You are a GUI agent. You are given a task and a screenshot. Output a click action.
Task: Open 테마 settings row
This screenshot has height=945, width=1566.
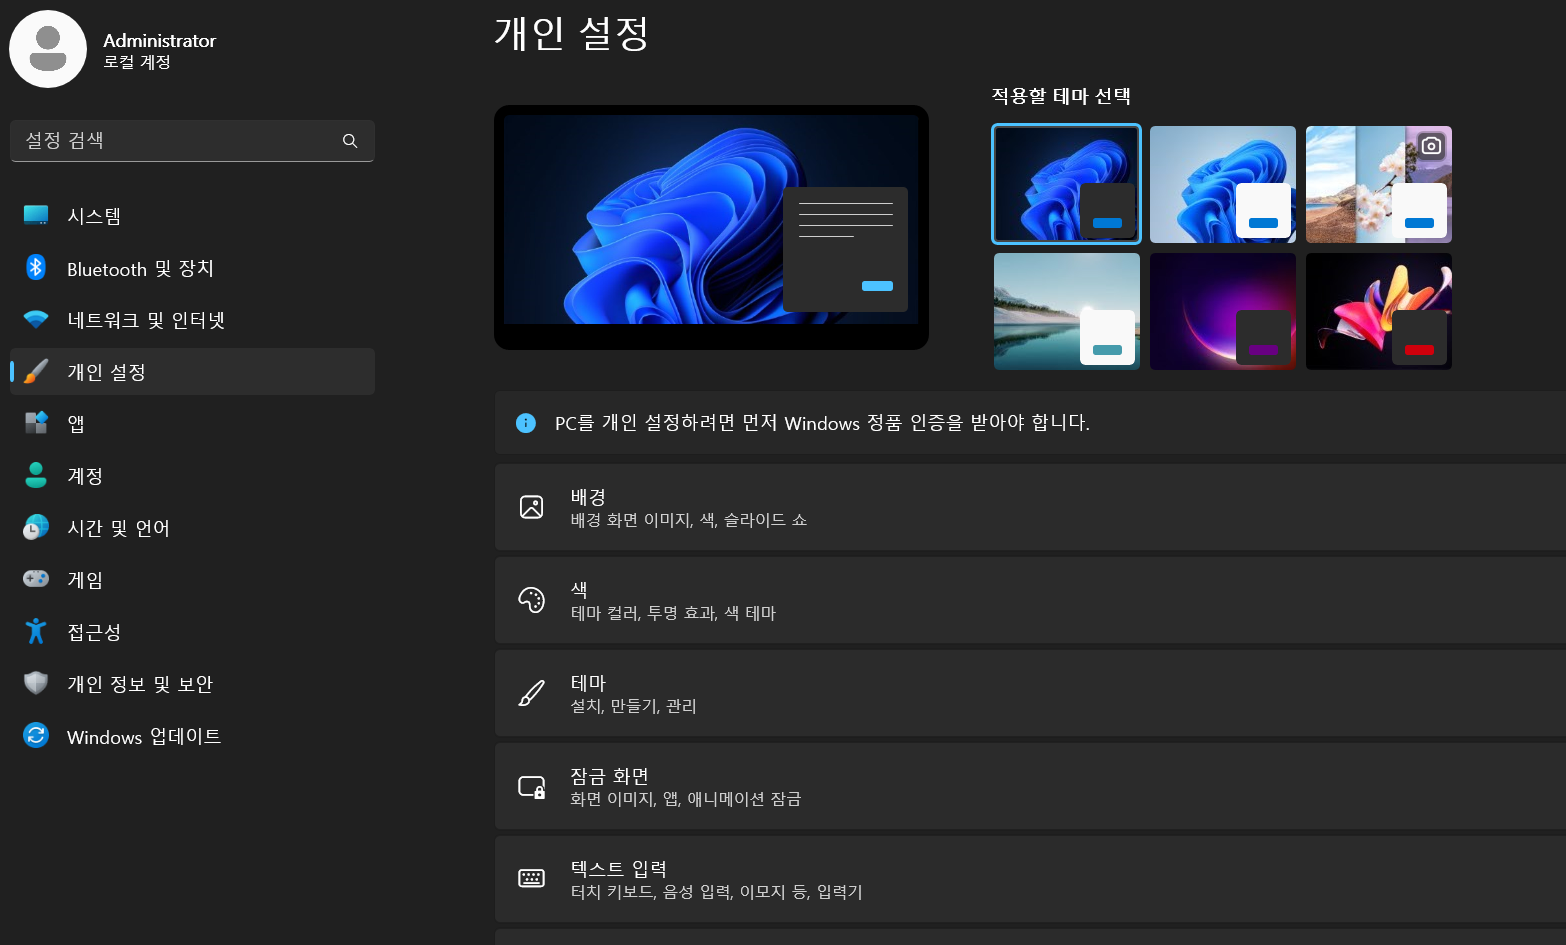[1030, 693]
